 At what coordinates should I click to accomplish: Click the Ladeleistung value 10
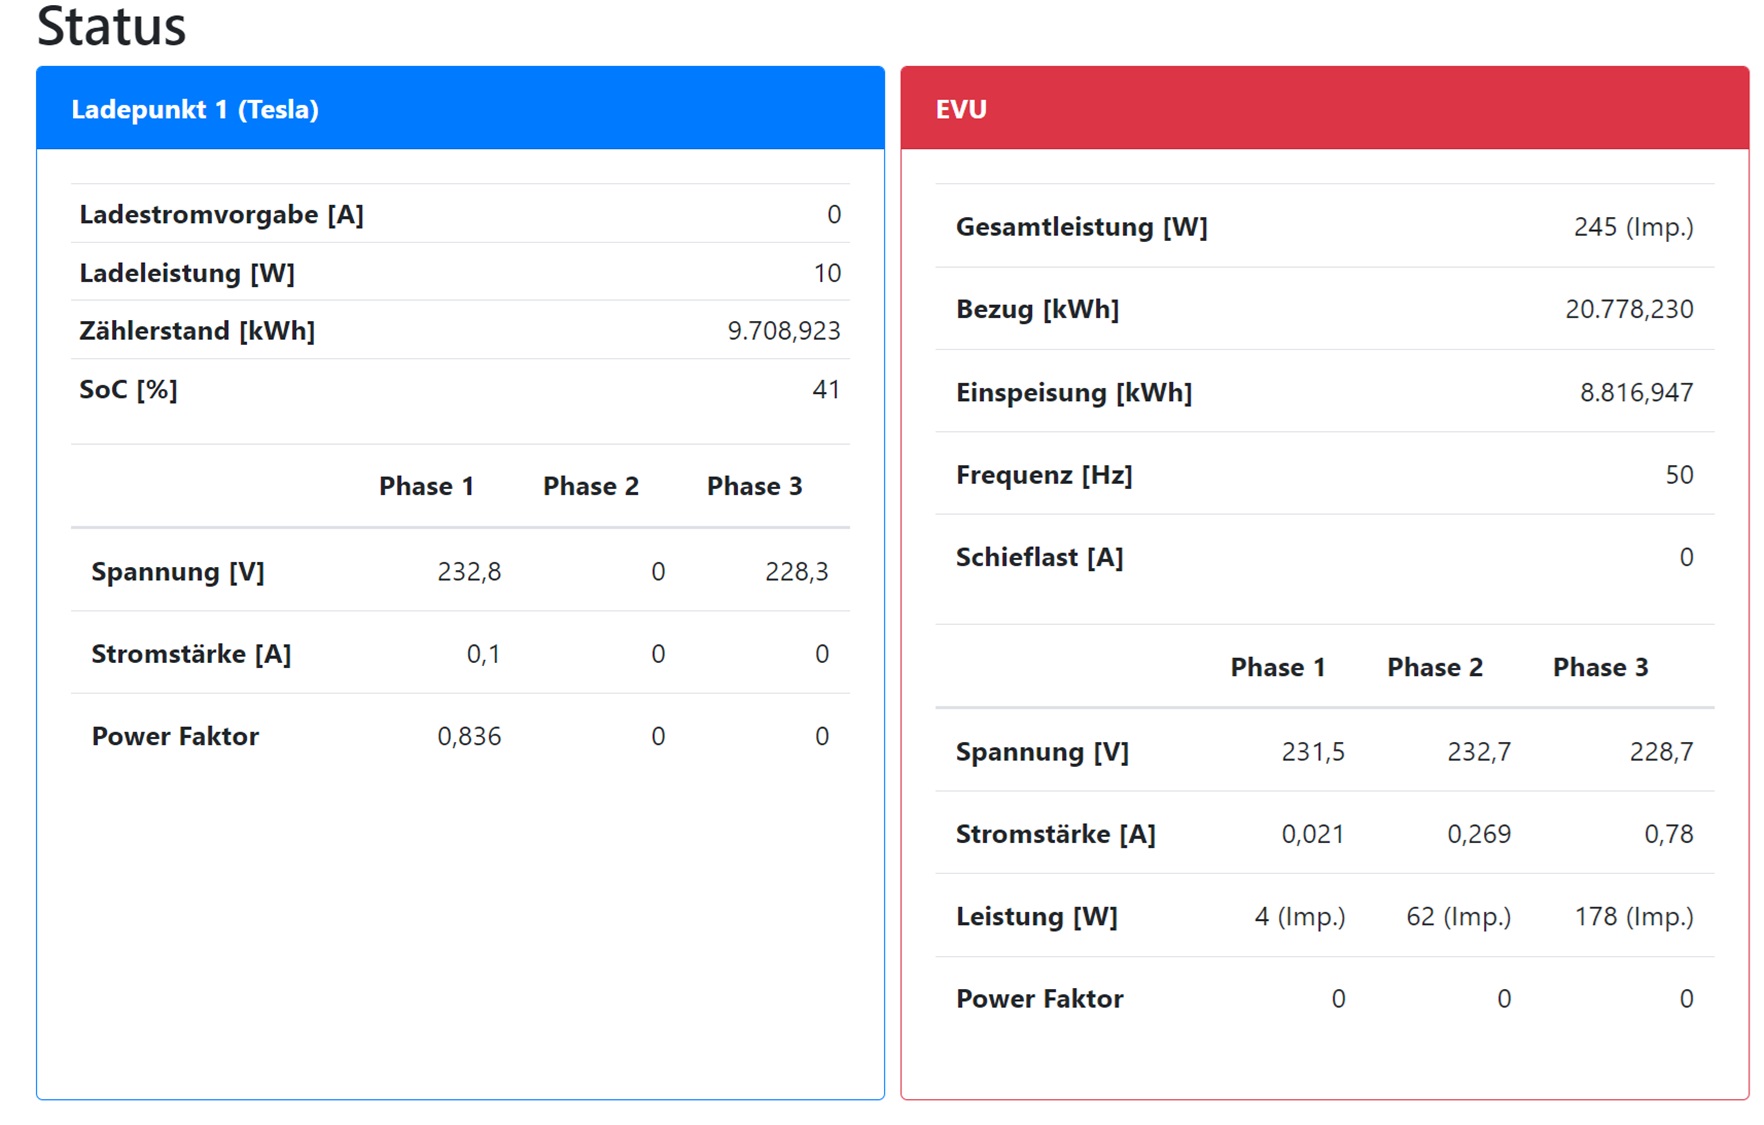click(x=826, y=273)
